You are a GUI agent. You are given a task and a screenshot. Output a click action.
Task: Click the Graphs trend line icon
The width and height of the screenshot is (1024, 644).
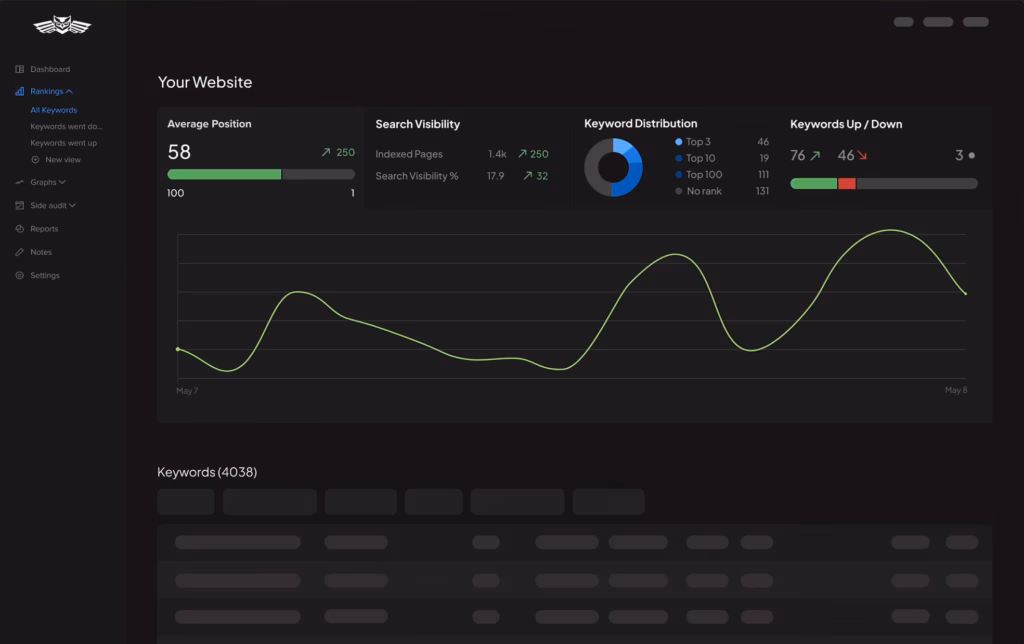[x=20, y=182]
